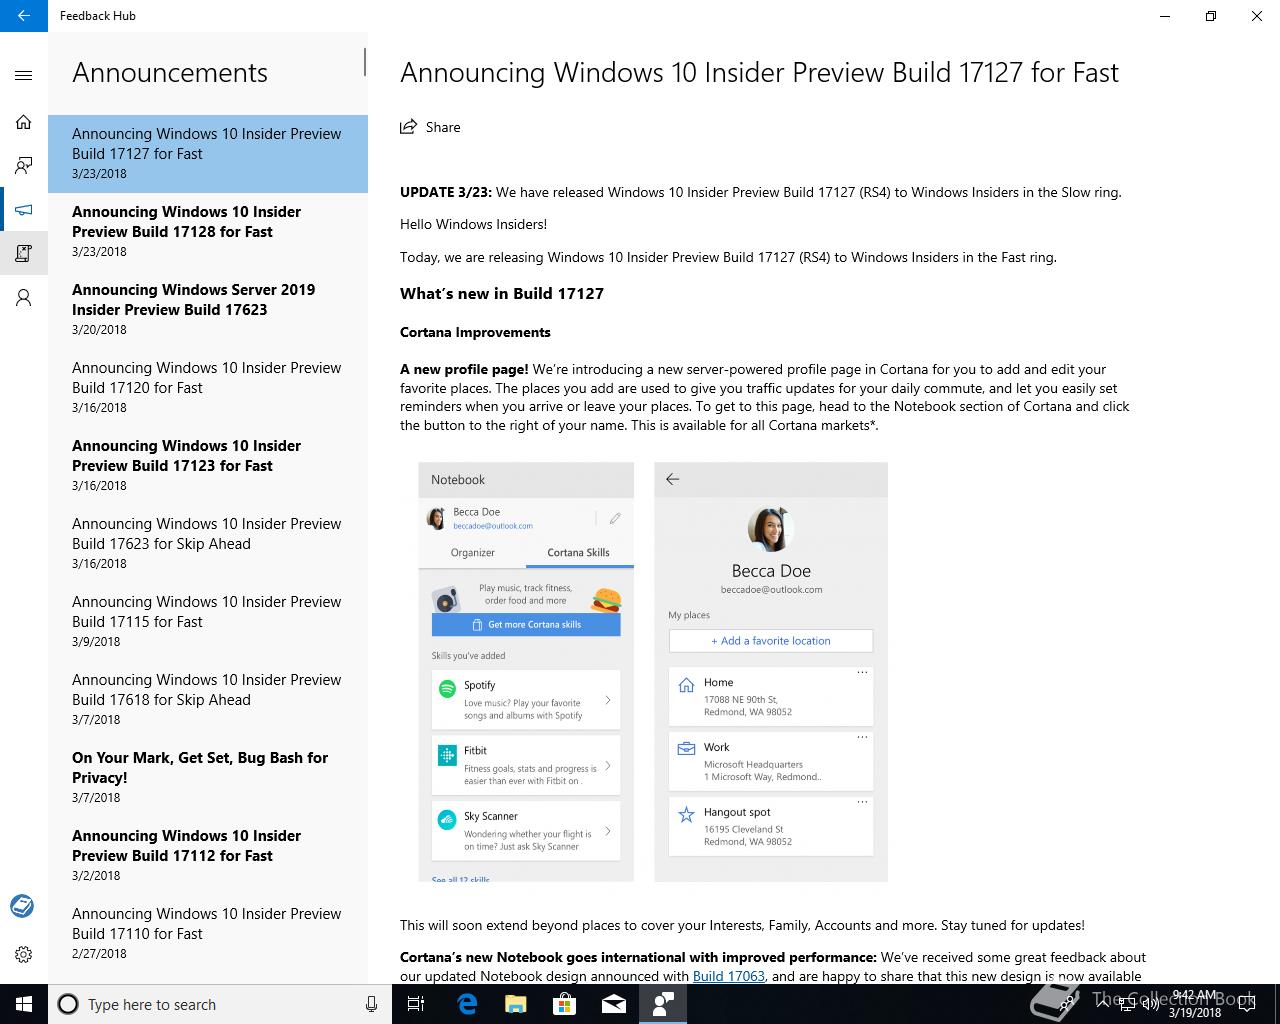This screenshot has width=1280, height=1024.
Task: Click the announcements list scrollbar thumb
Action: (x=365, y=62)
